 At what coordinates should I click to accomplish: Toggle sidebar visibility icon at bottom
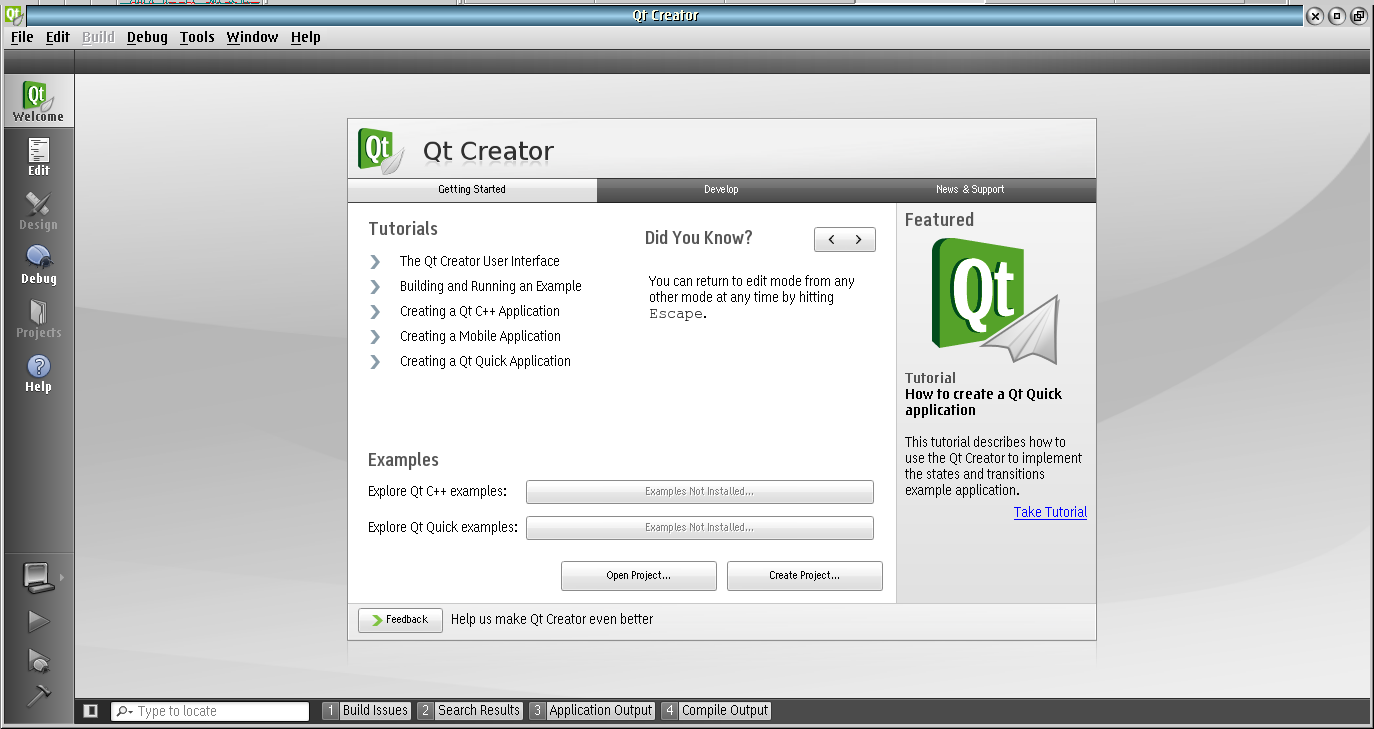tap(91, 711)
